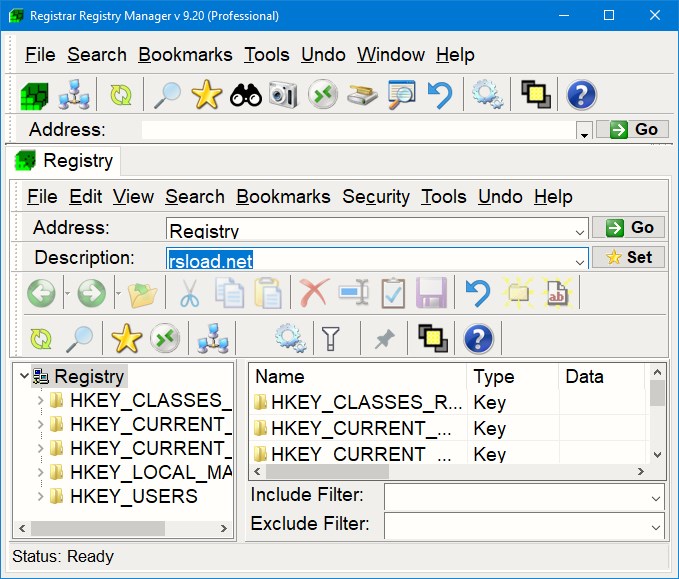Expand the HKEY_CLASSES_ tree node
The height and width of the screenshot is (579, 679).
coord(40,400)
